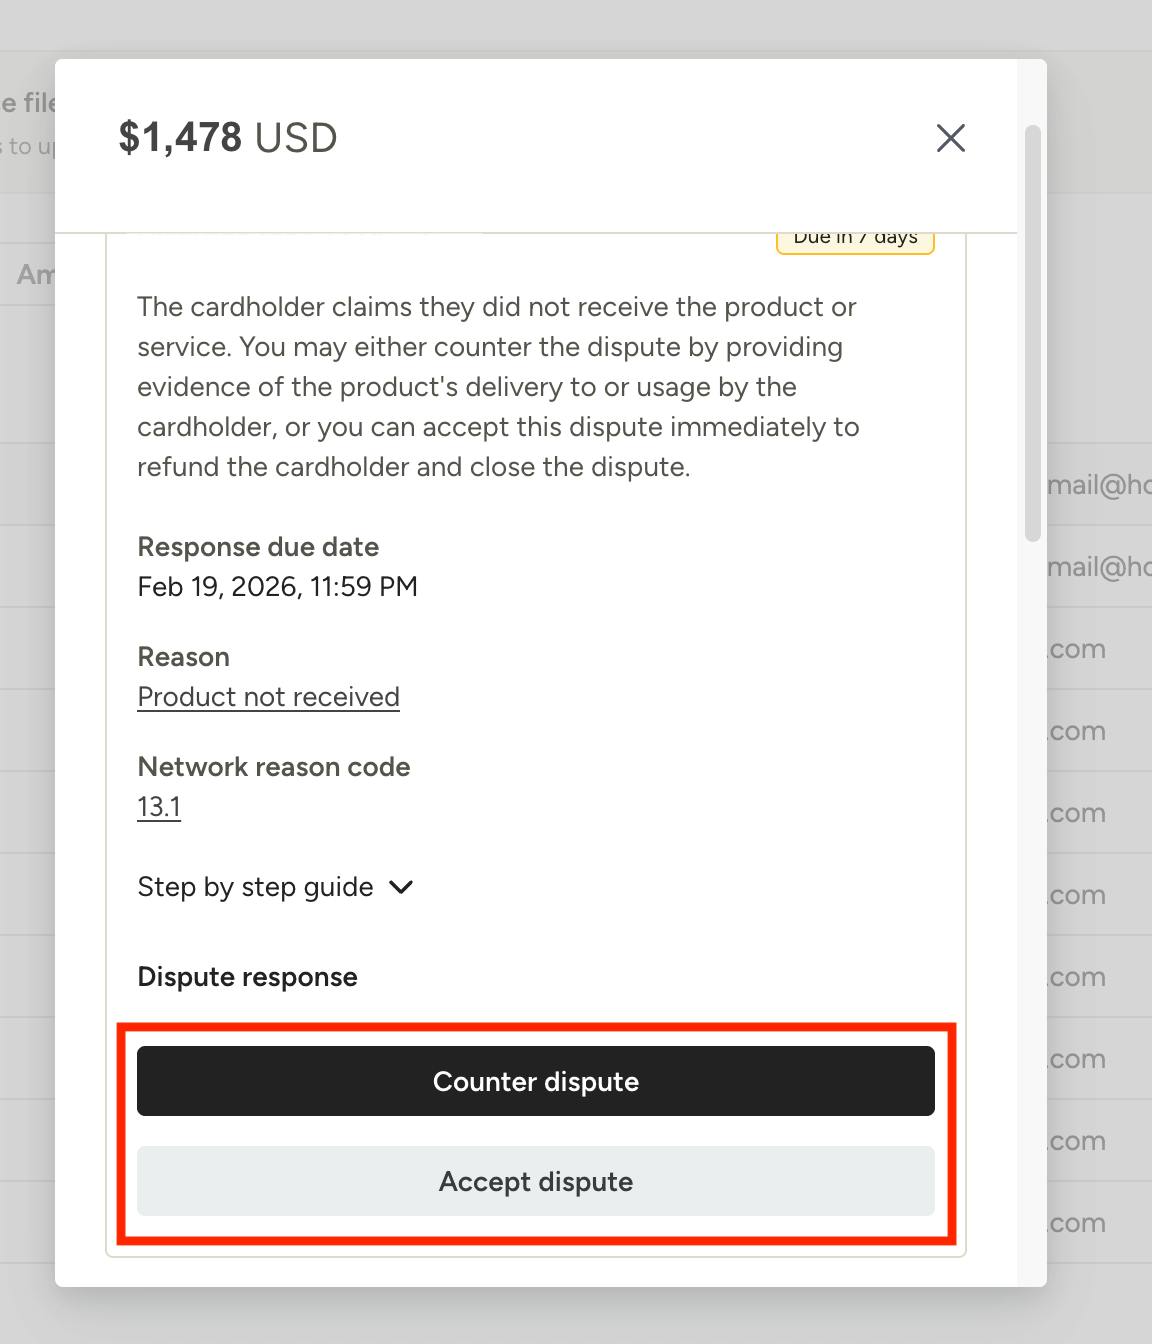Select the Feb 19, 2026 due date text
Viewport: 1152px width, 1344px height.
pyautogui.click(x=277, y=587)
